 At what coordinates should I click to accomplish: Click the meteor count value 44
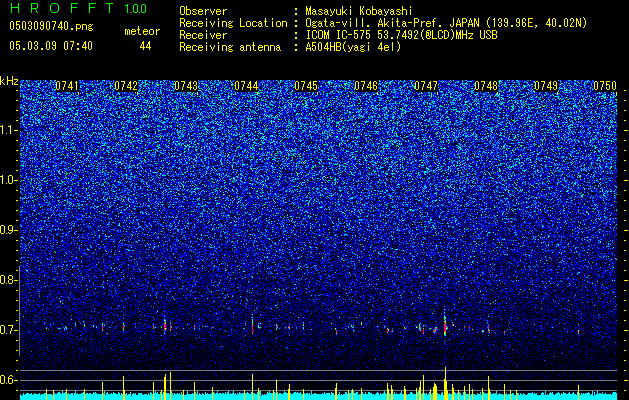[145, 46]
